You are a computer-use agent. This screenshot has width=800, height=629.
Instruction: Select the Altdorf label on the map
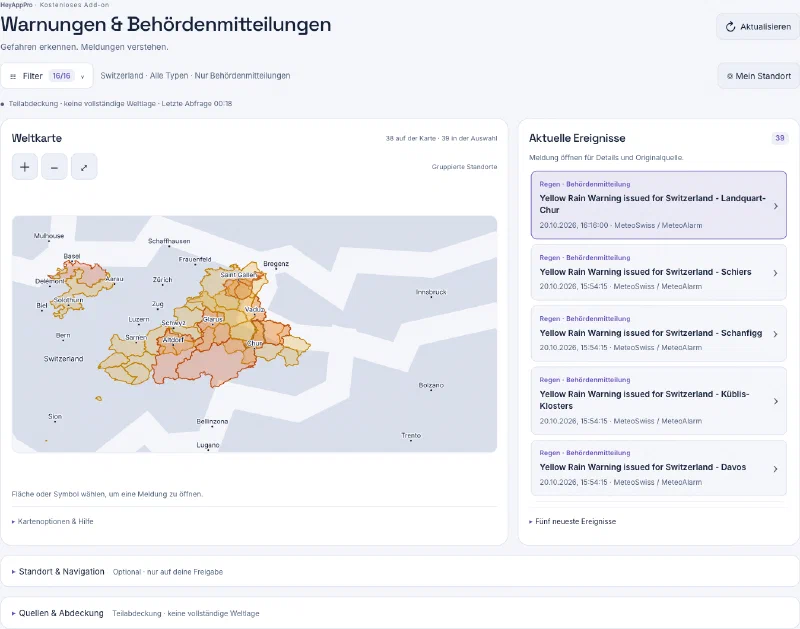[x=173, y=340]
